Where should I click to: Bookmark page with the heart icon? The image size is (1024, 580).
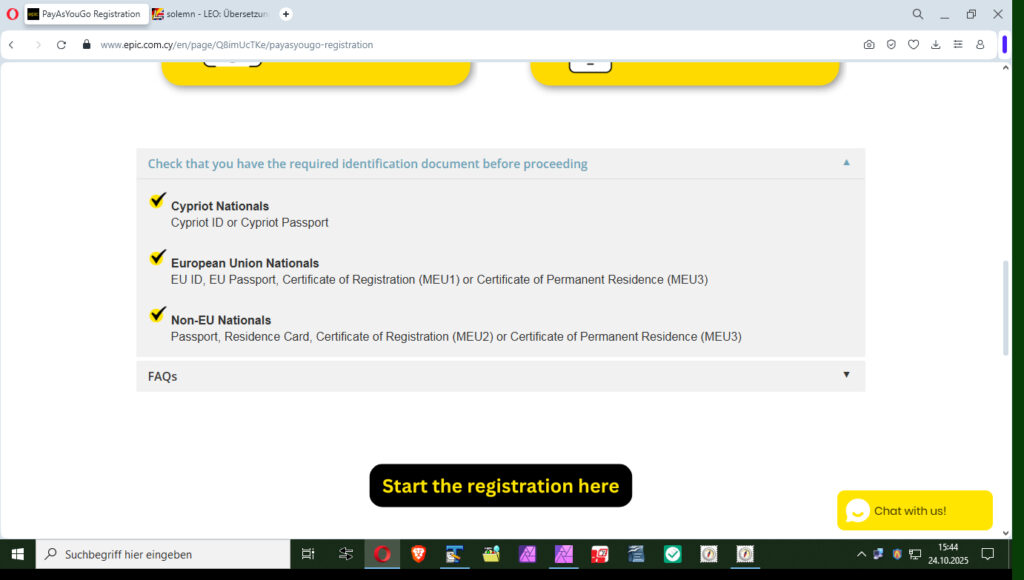(x=913, y=45)
